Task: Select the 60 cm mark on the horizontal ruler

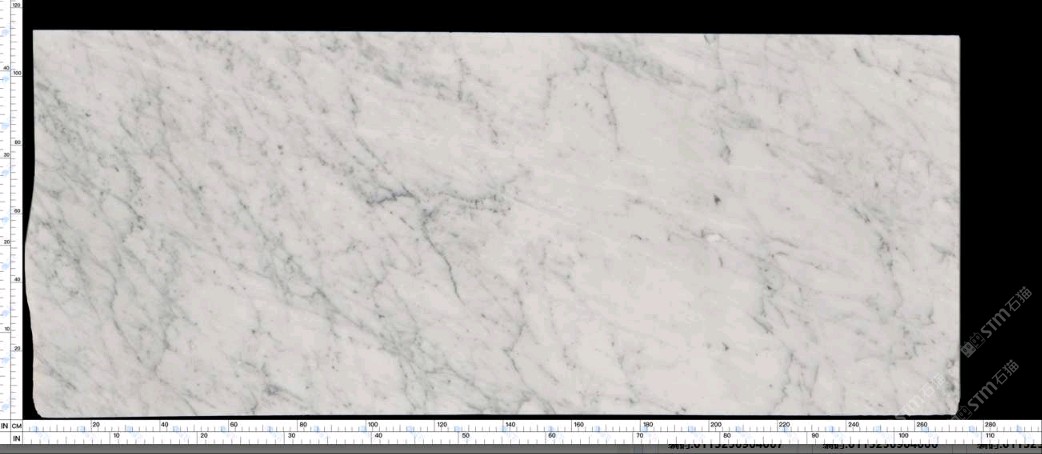Action: coord(233,424)
